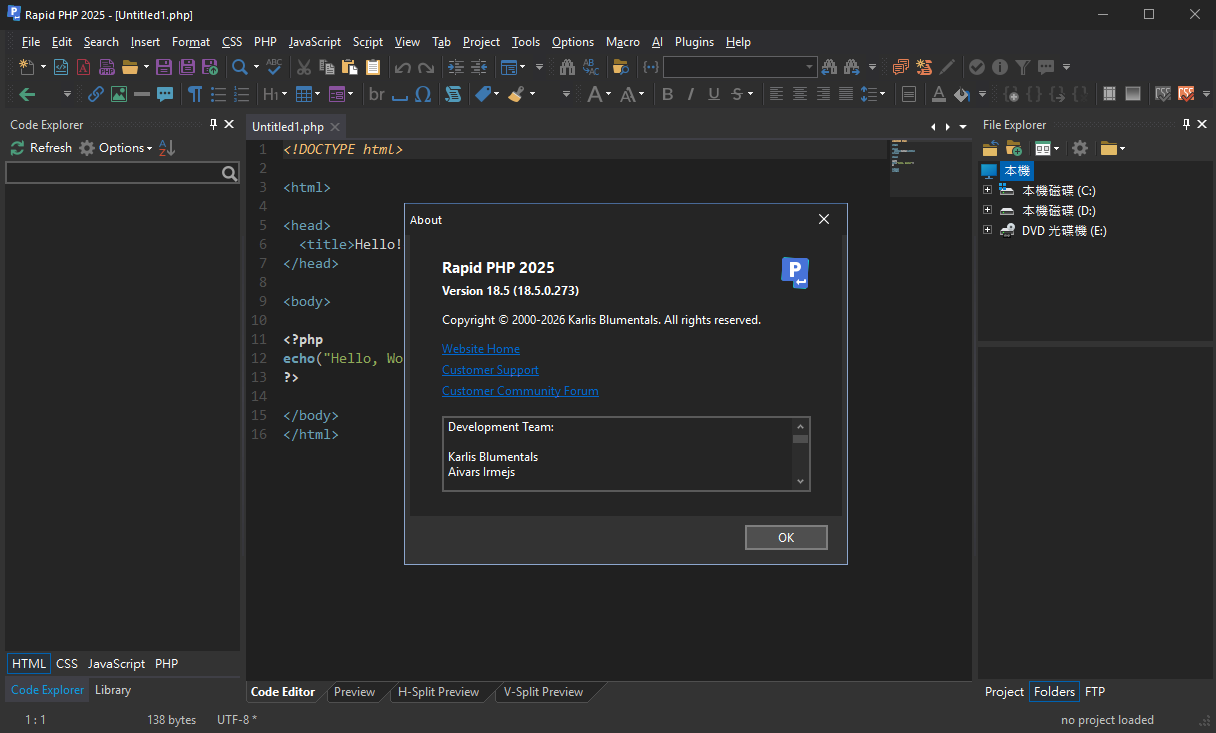This screenshot has height=733, width=1216.
Task: Open the JavaScript menu
Action: click(314, 42)
